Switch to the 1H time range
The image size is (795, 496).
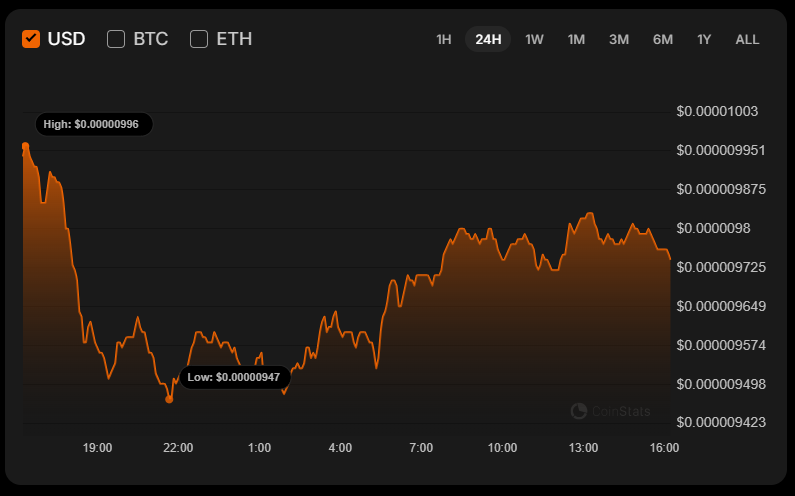[444, 40]
